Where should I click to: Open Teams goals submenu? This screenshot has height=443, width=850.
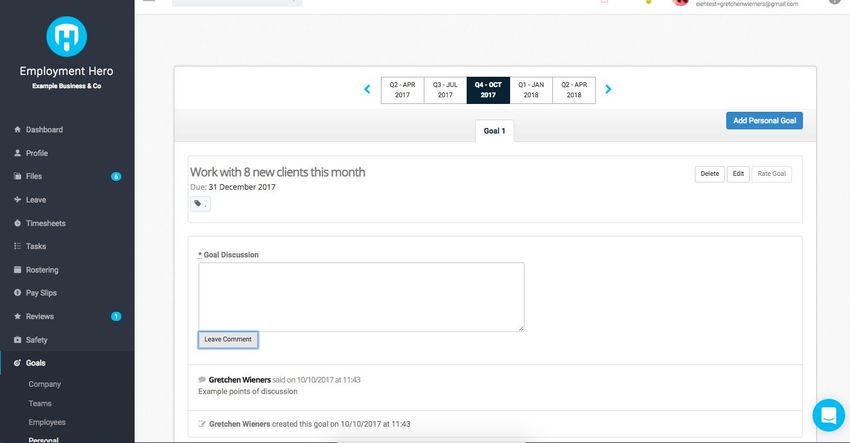[40, 403]
